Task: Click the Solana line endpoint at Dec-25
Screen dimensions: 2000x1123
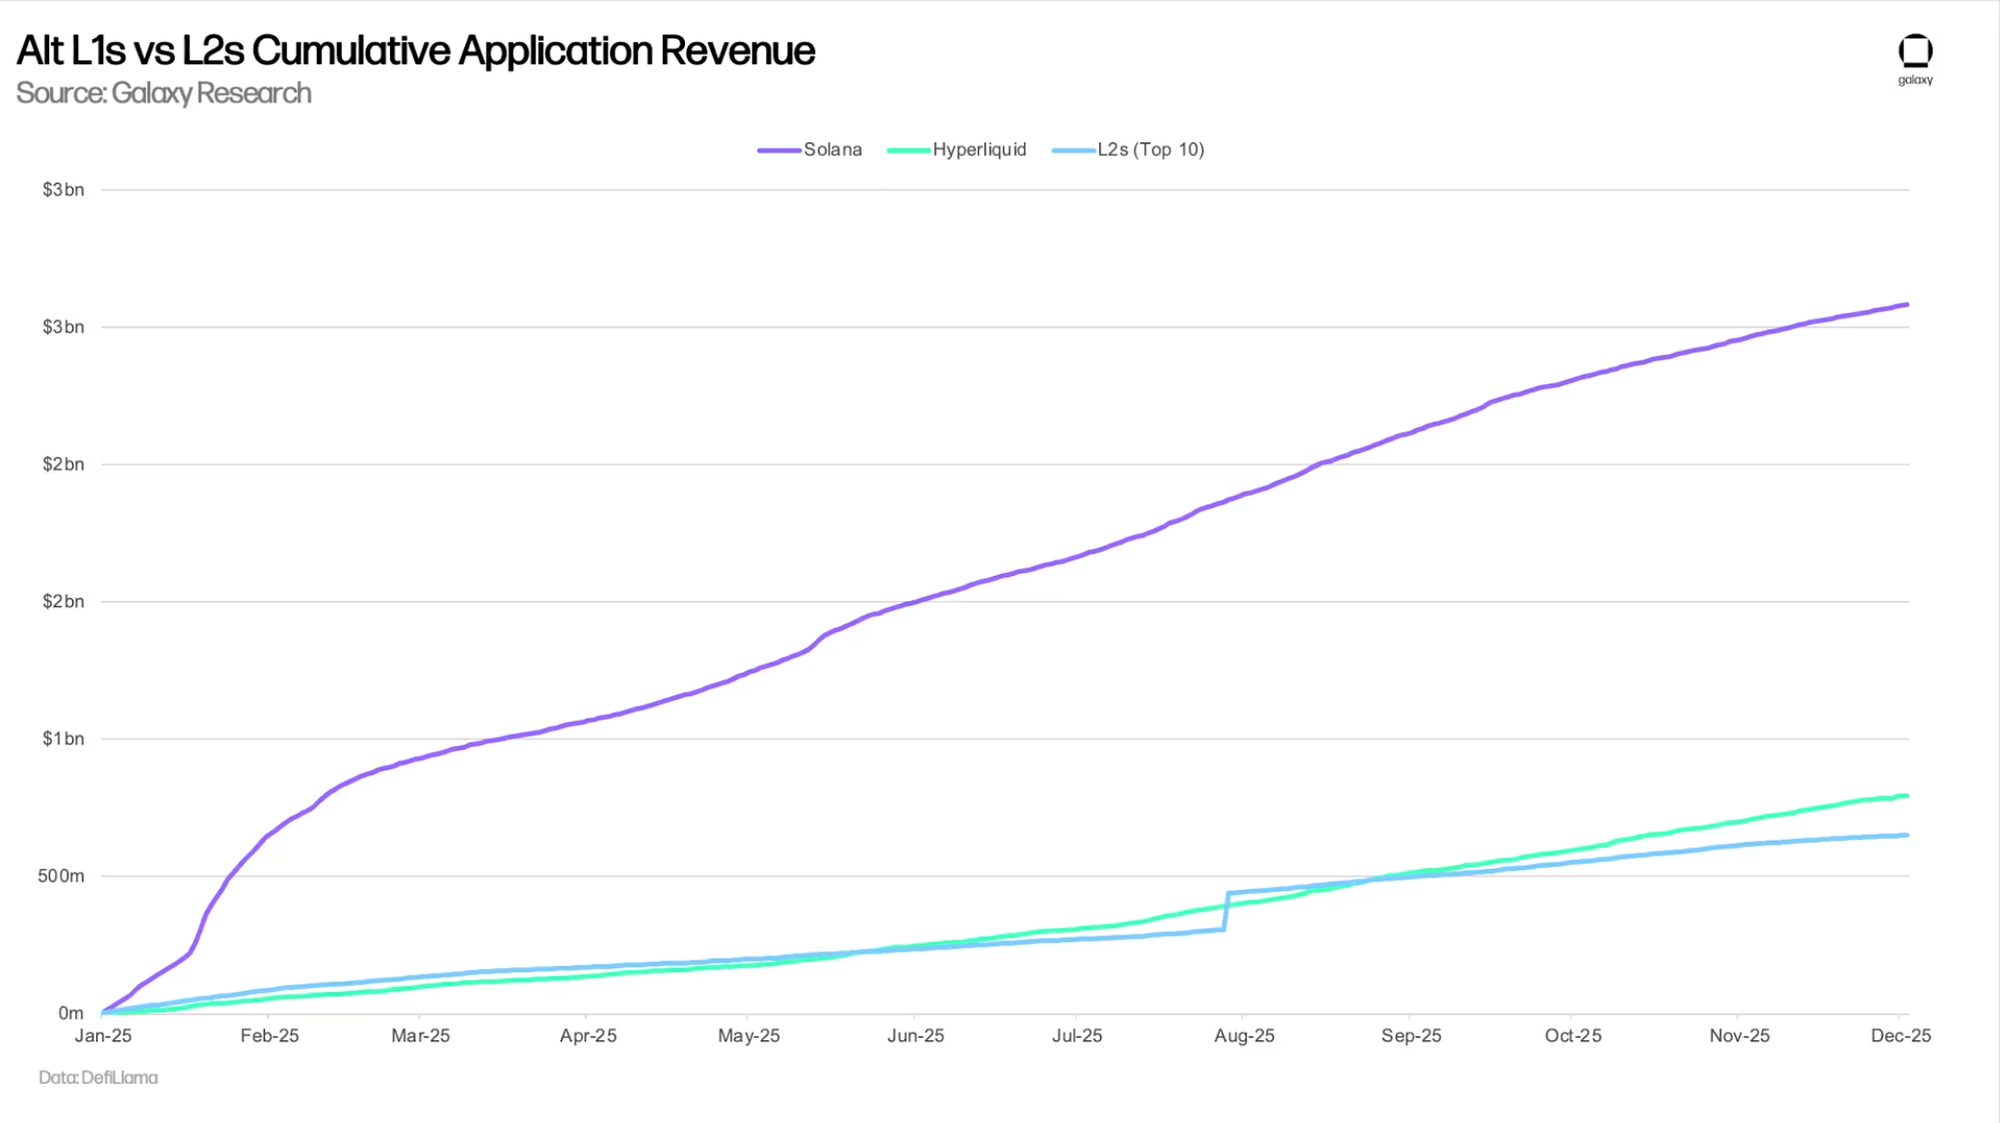Action: (1906, 305)
